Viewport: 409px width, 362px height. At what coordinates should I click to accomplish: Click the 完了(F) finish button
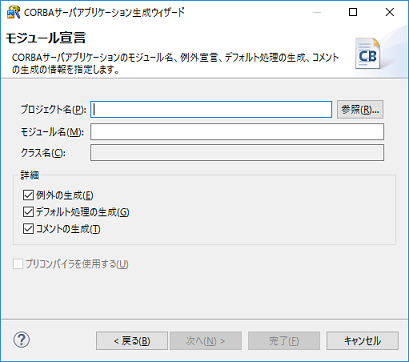click(284, 341)
